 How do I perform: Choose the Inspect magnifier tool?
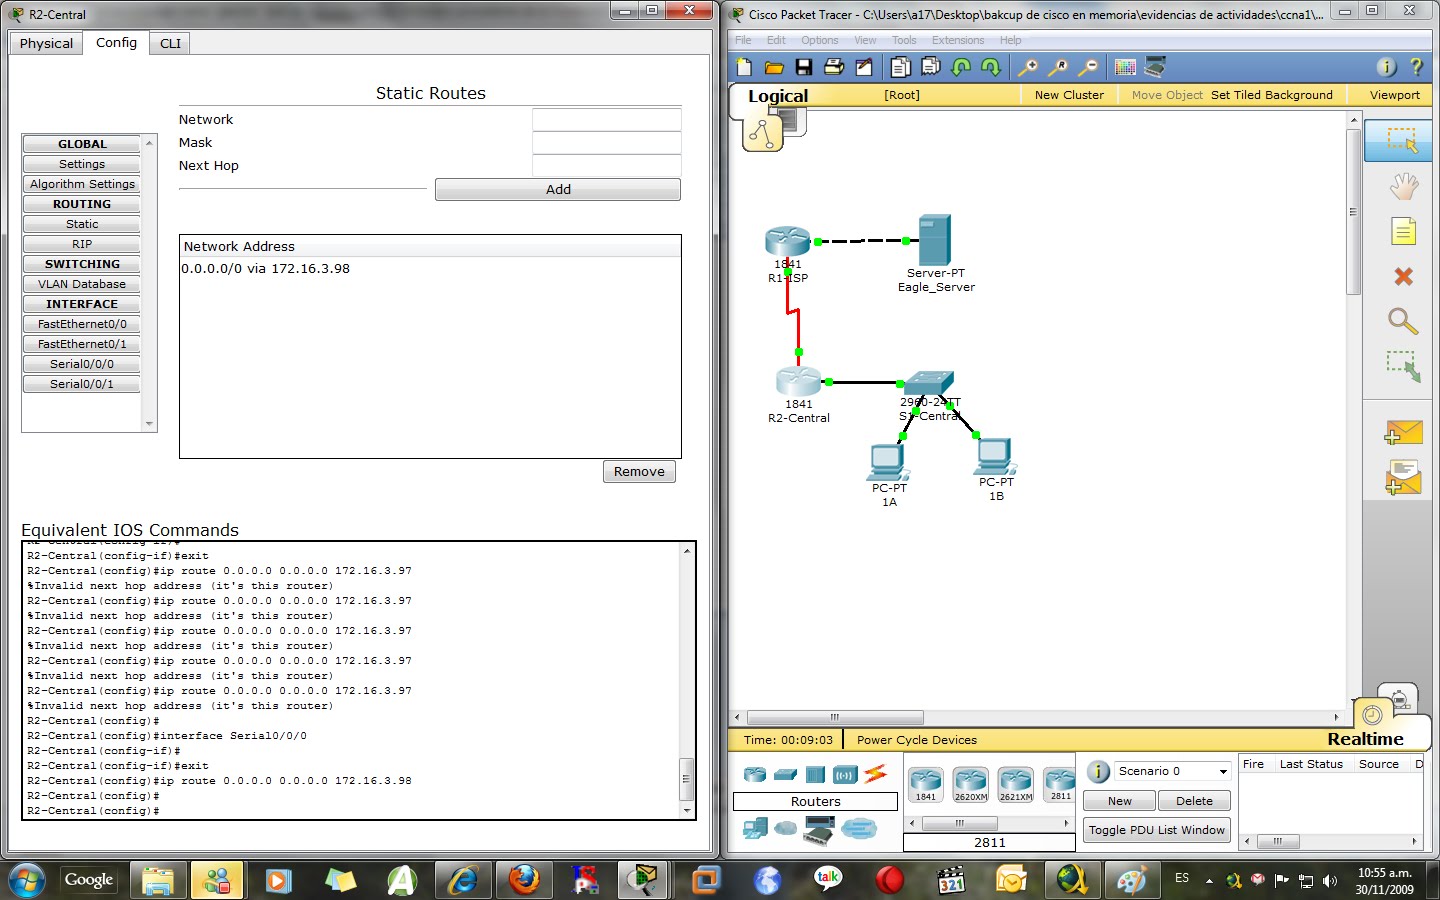pyautogui.click(x=1403, y=321)
